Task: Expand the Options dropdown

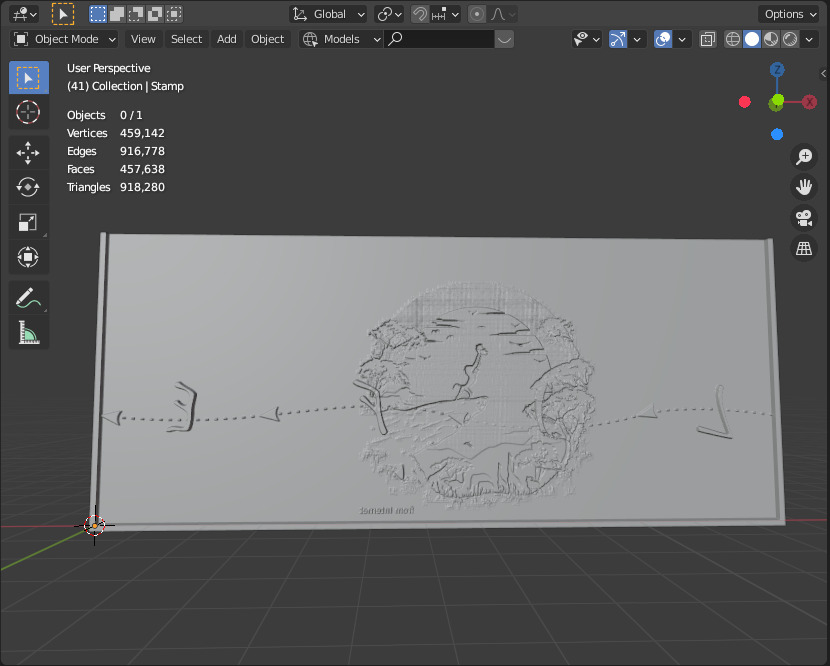Action: tap(790, 14)
